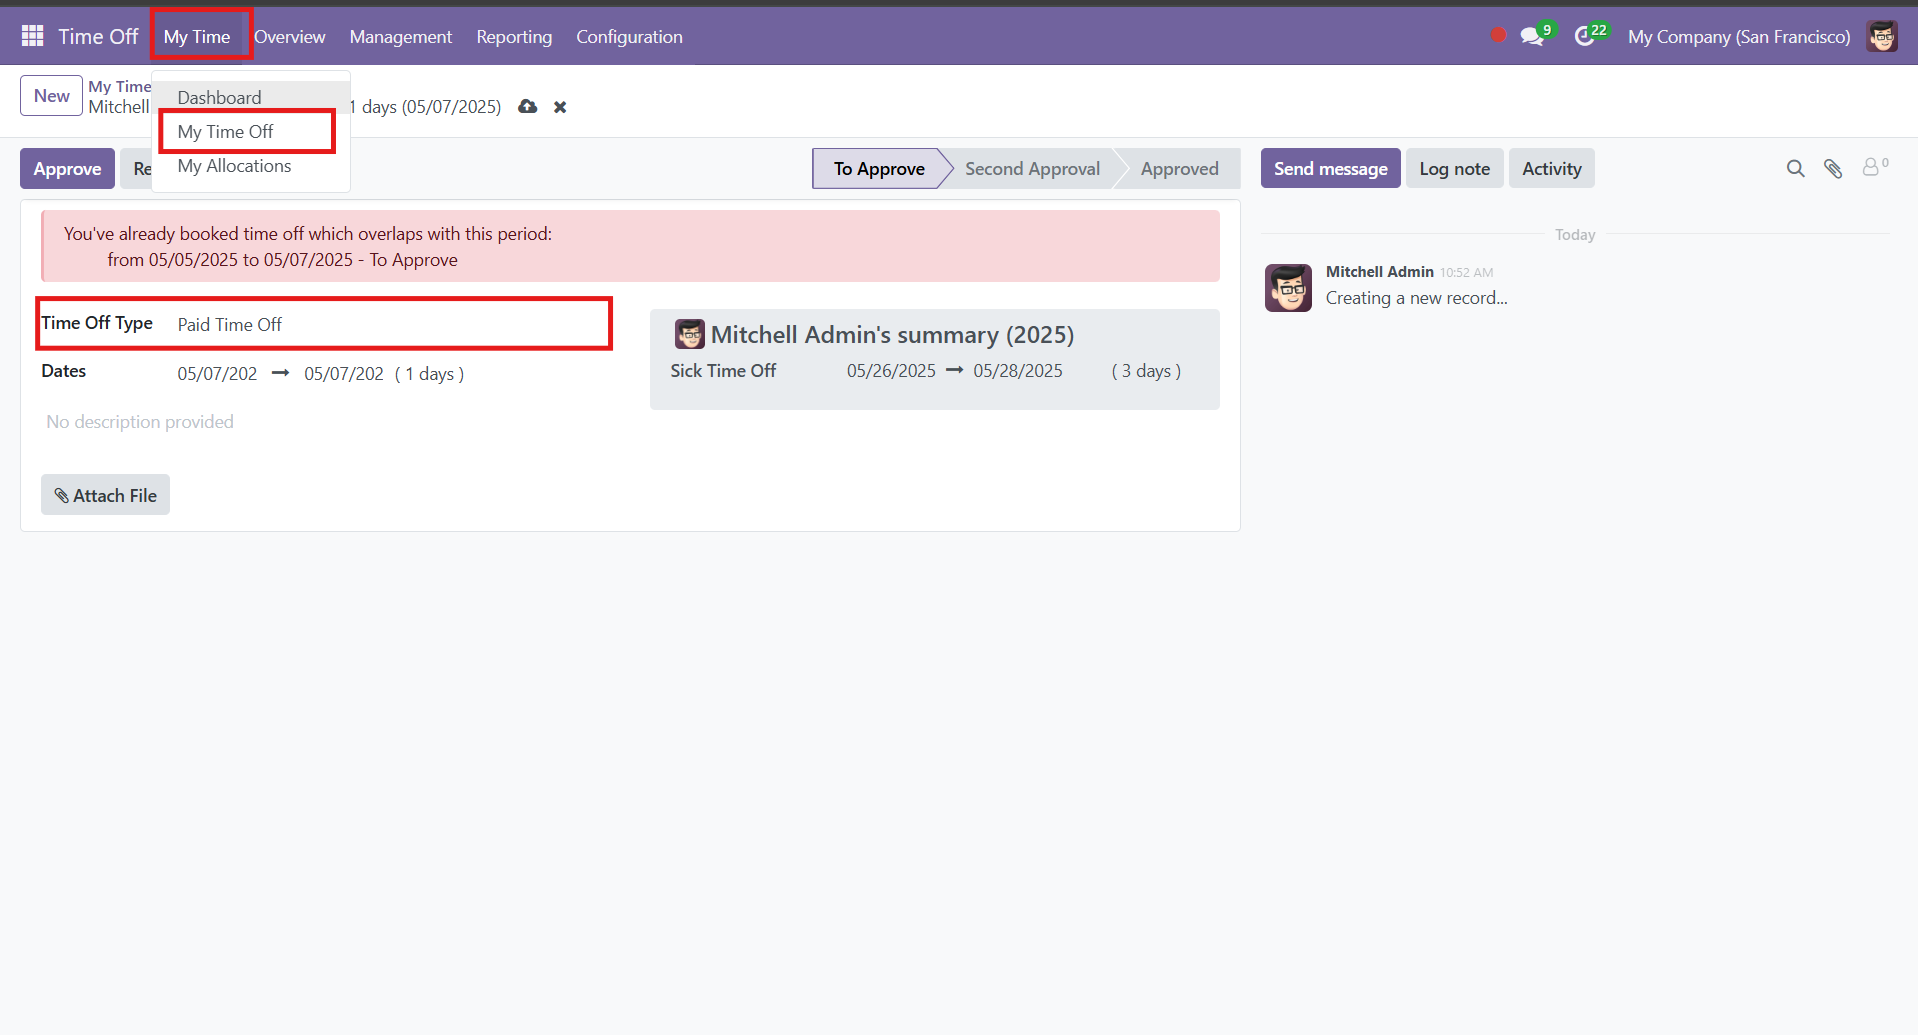Click Mitchell Admin's chatter avatar

tap(1288, 288)
